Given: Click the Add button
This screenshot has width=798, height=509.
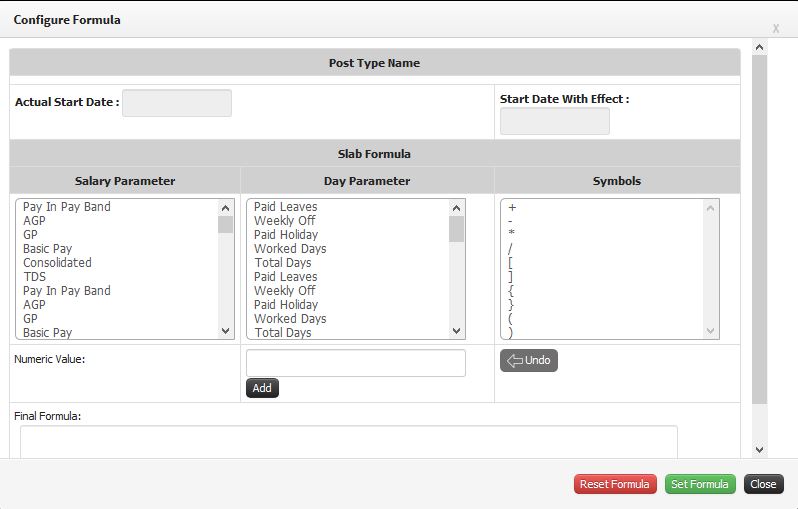Looking at the screenshot, I should (262, 388).
